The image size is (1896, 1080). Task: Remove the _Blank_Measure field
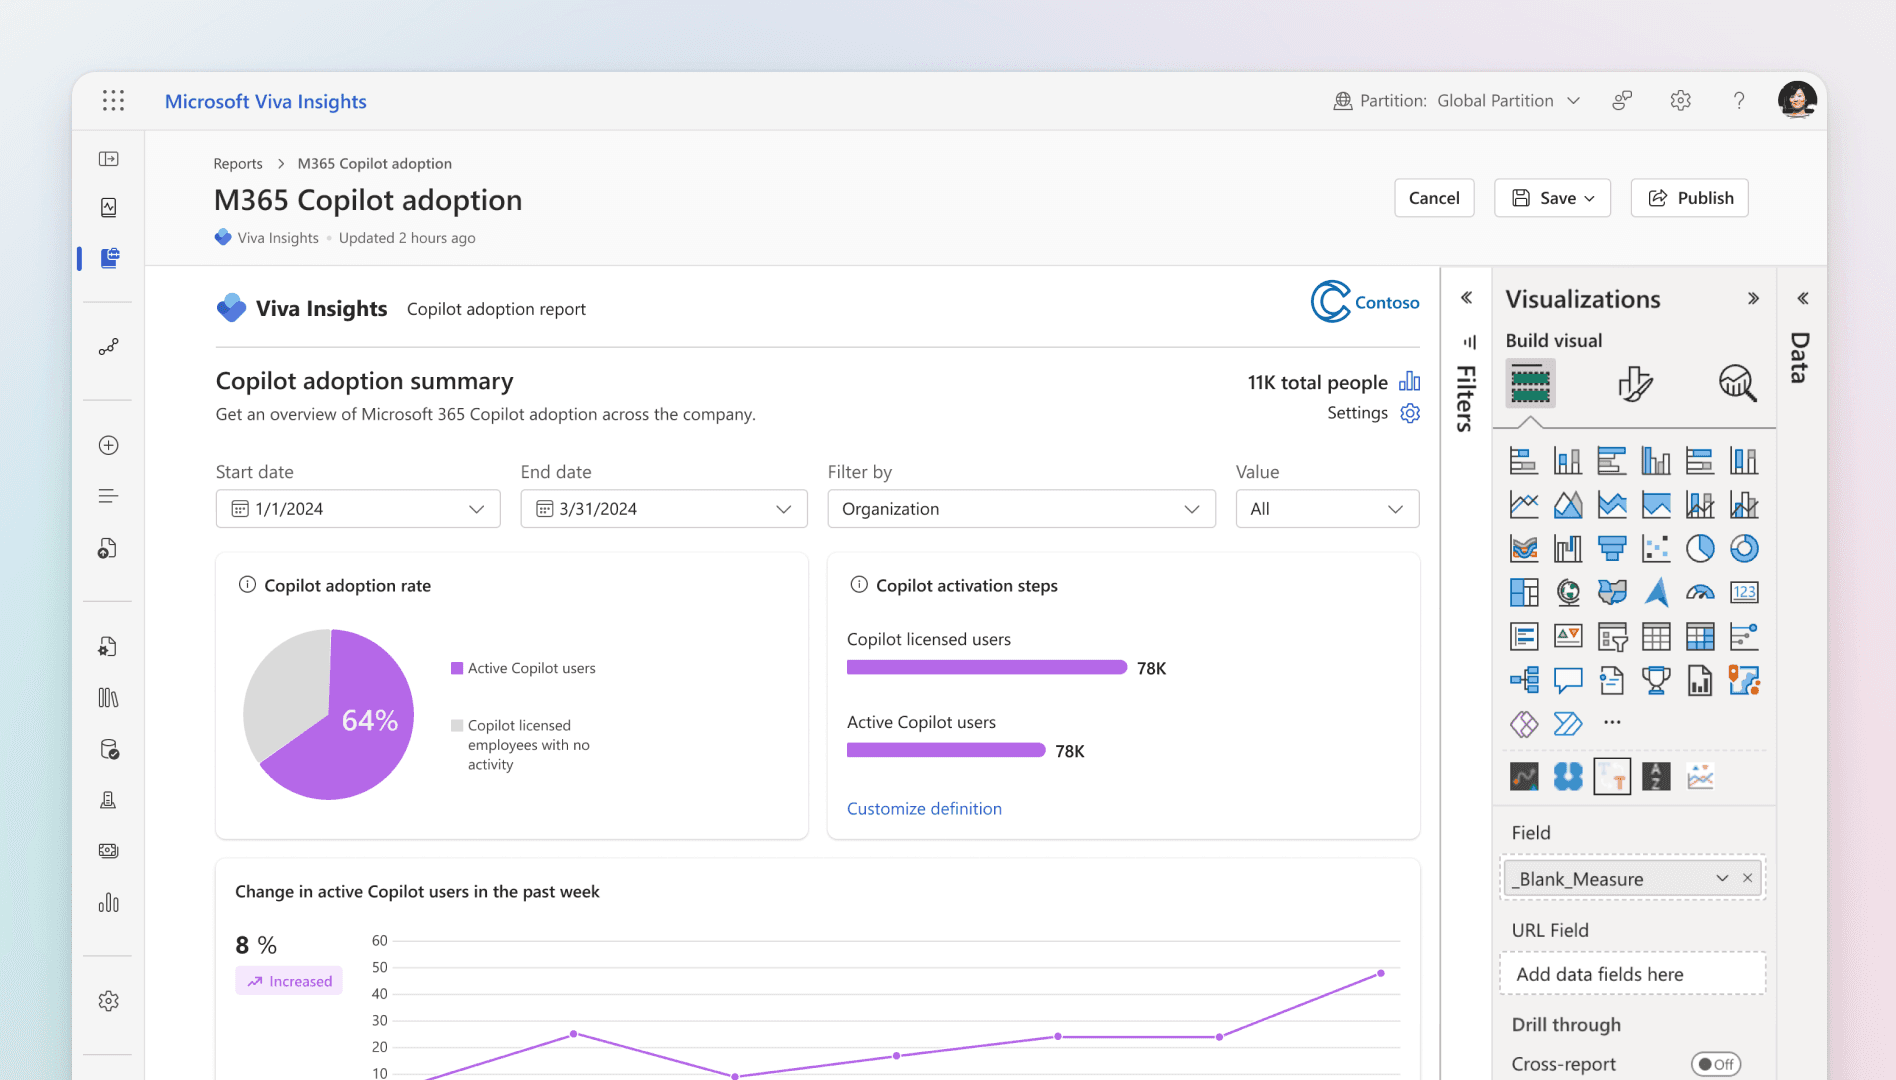(1748, 878)
